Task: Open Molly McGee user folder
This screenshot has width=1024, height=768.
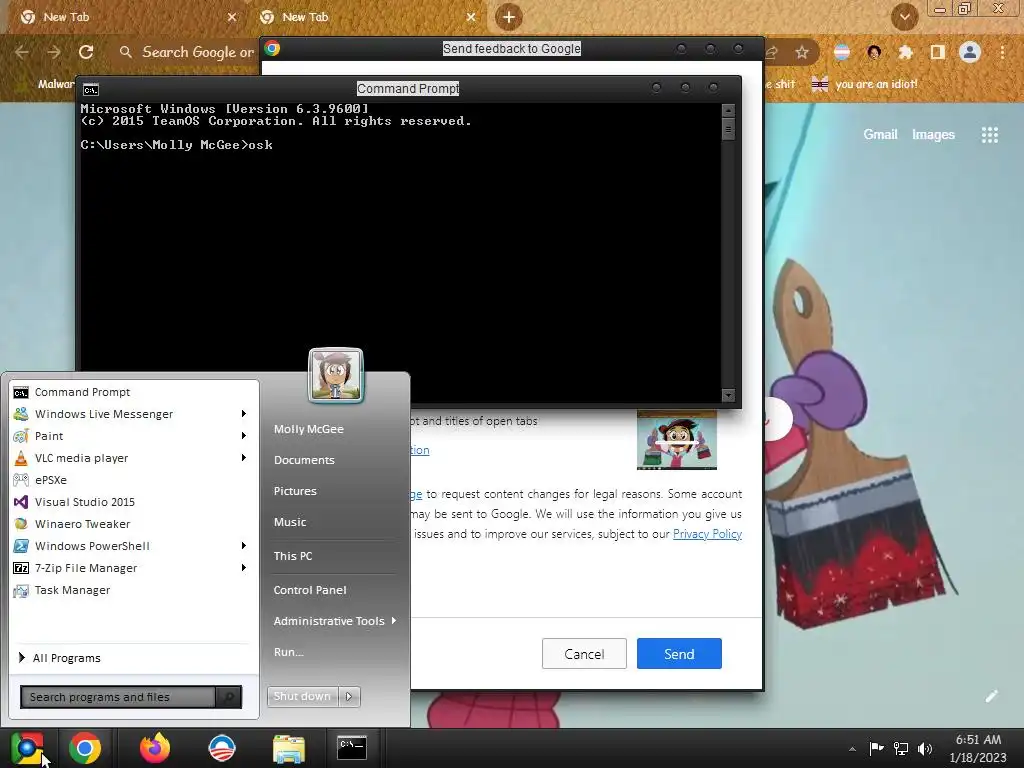Action: pyautogui.click(x=309, y=429)
